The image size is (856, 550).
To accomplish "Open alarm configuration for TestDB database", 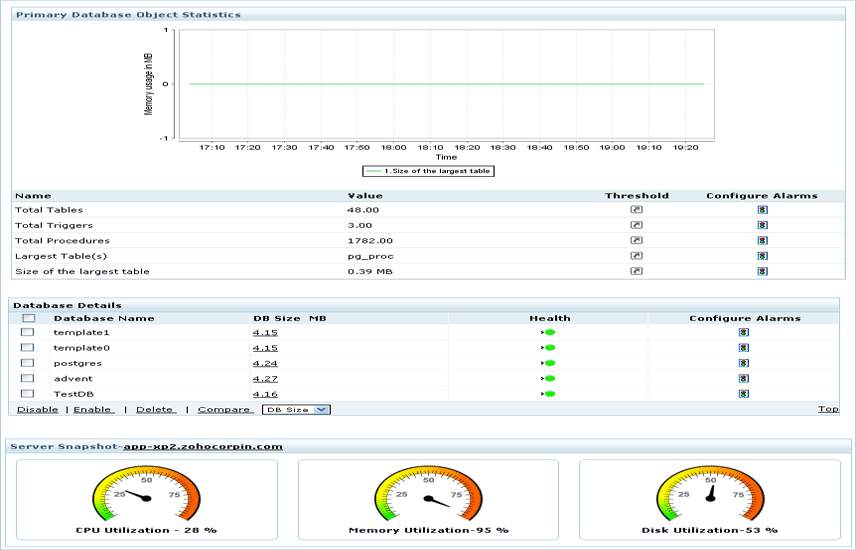I will tap(743, 394).
